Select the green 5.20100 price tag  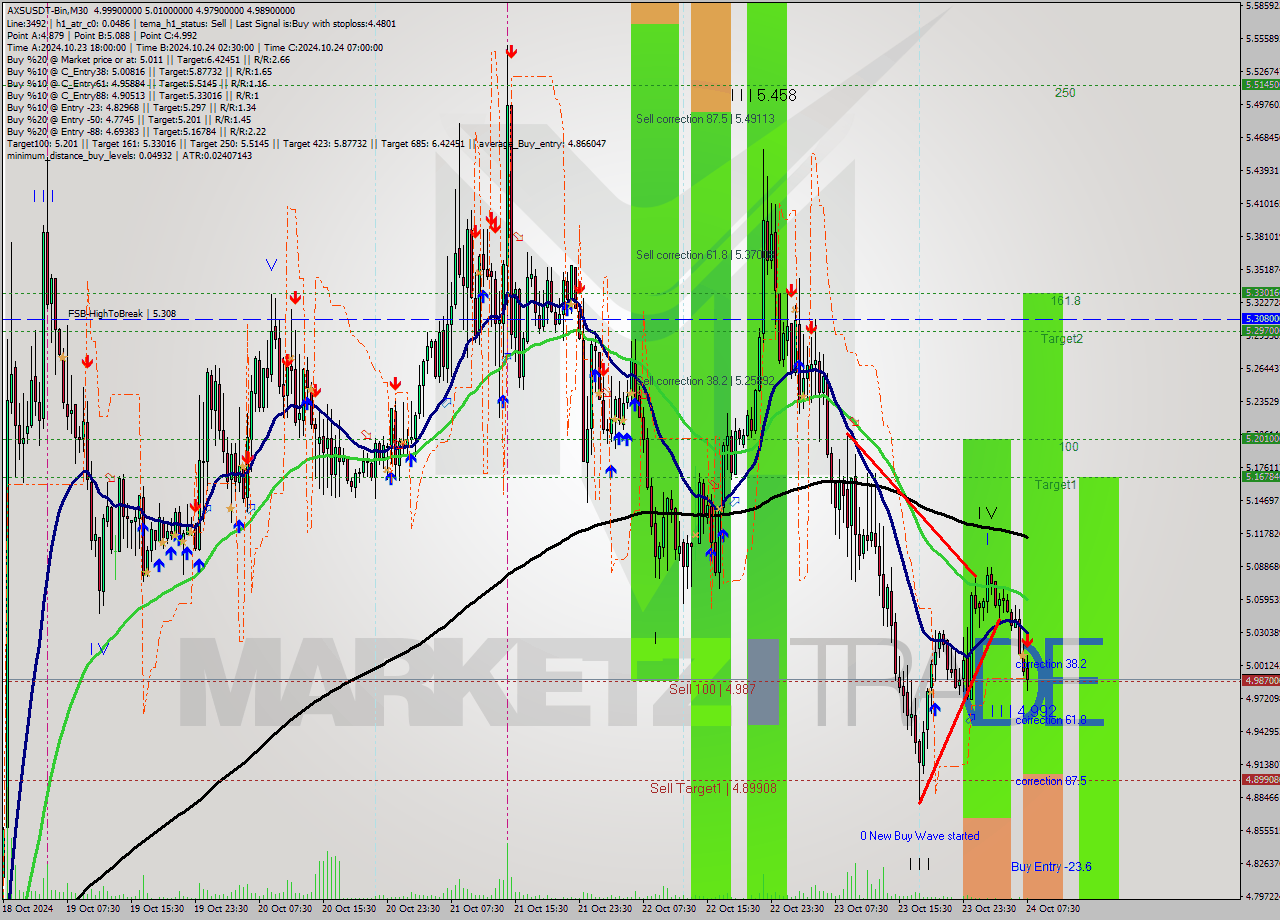[x=1260, y=438]
